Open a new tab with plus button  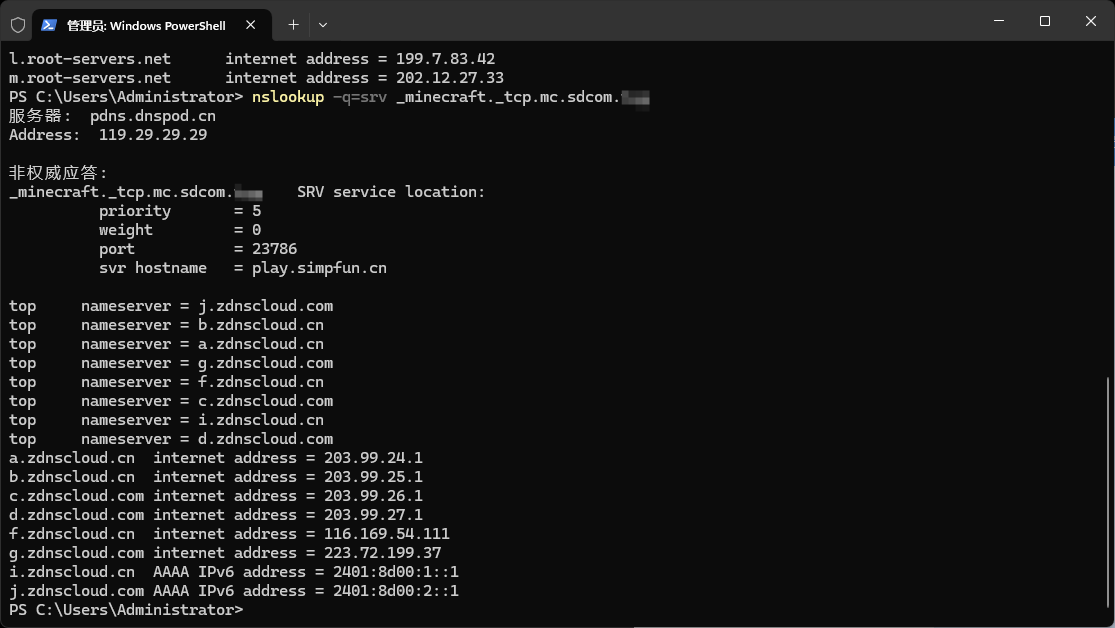click(x=293, y=25)
